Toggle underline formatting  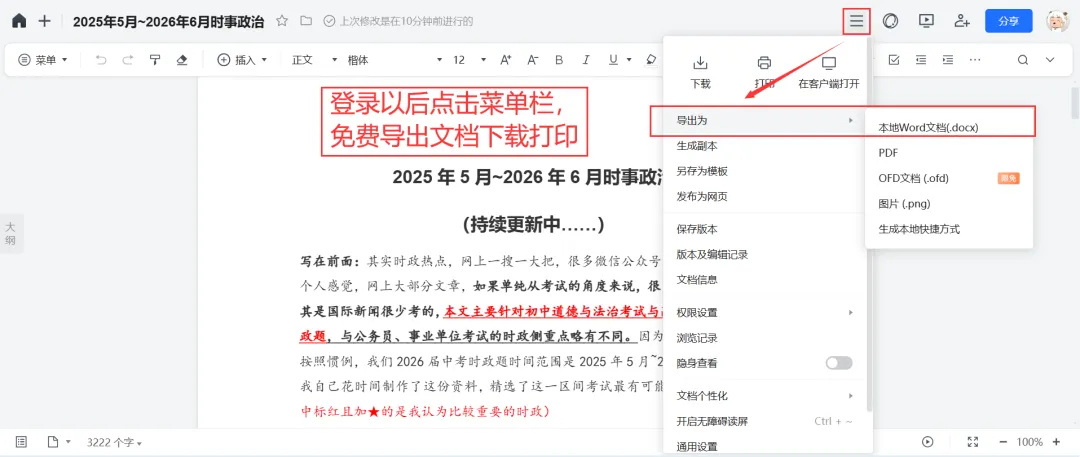tap(613, 60)
